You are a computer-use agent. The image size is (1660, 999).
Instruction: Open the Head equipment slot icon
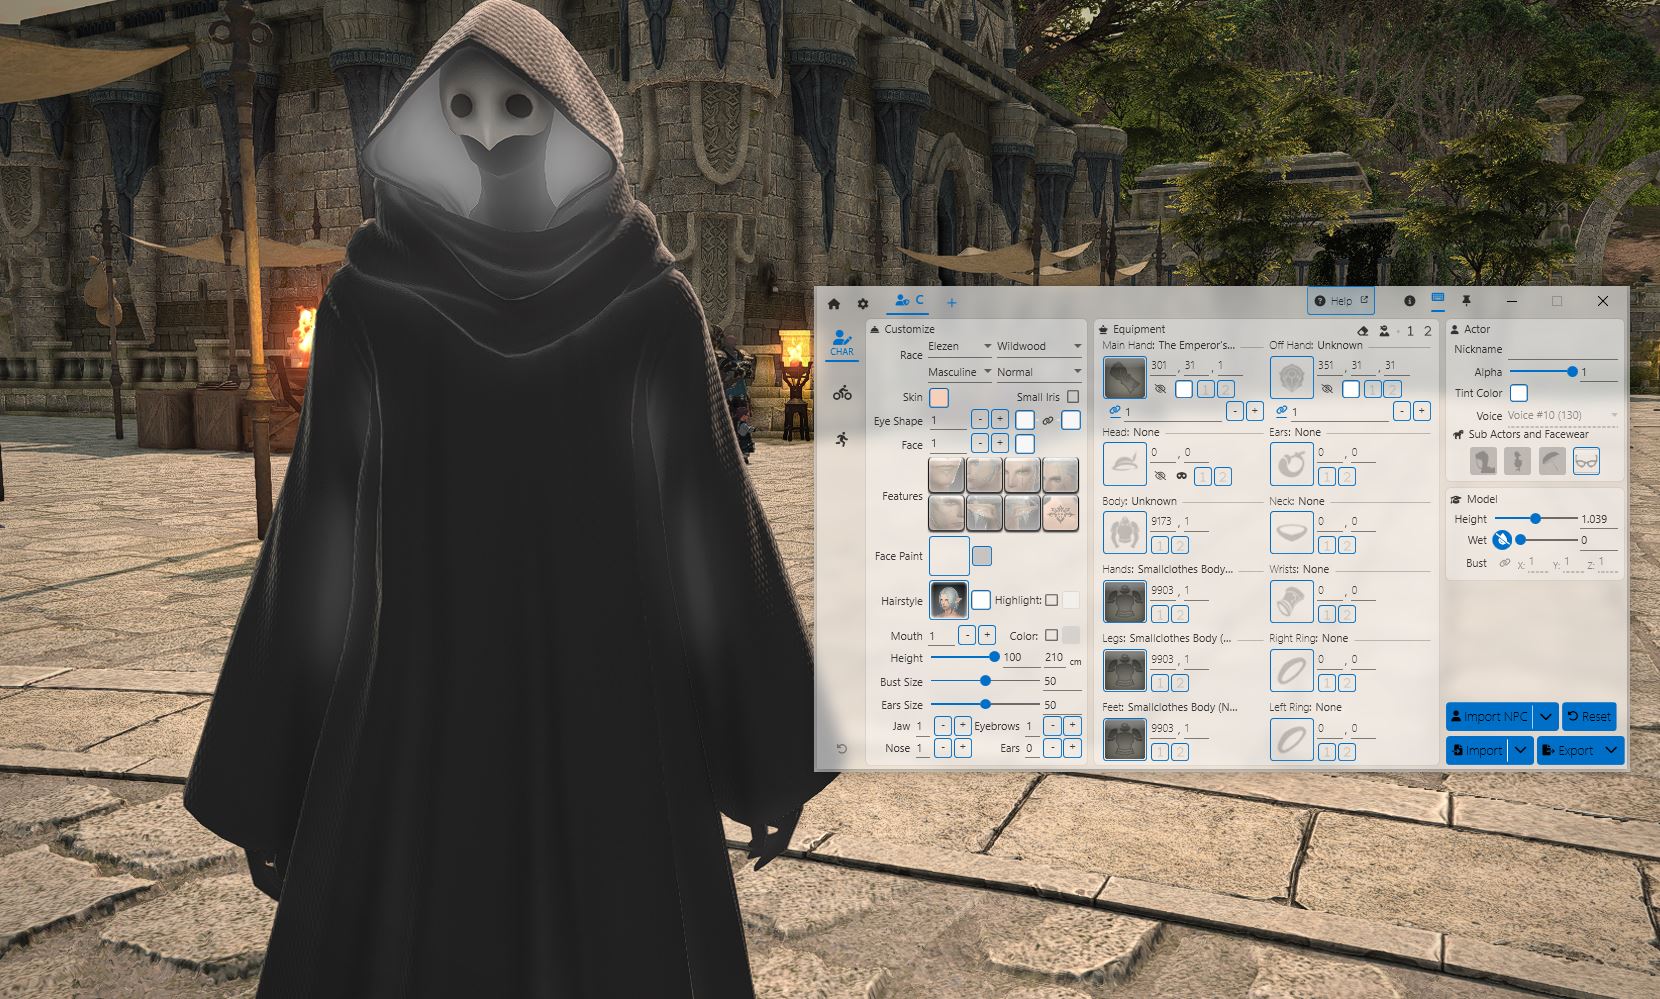1124,465
